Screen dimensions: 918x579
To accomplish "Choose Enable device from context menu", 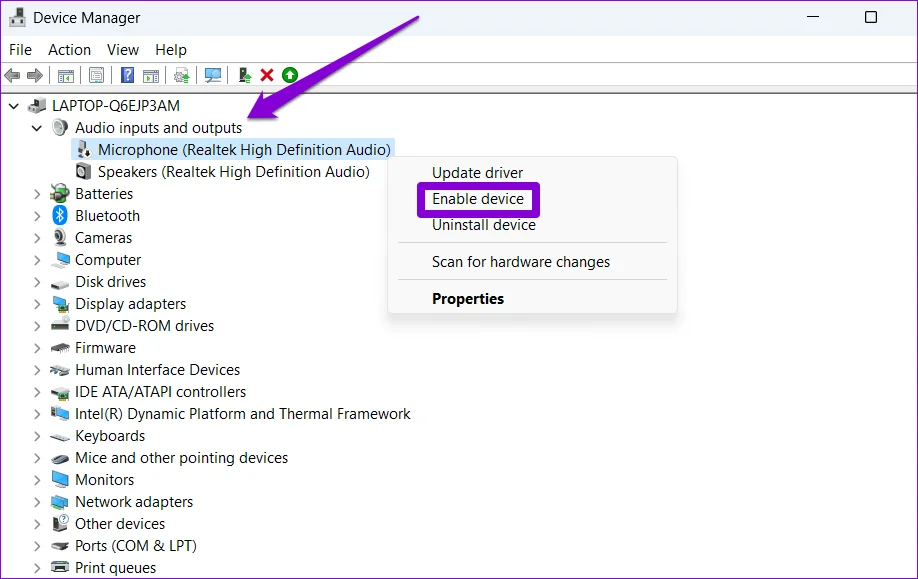I will (x=478, y=199).
